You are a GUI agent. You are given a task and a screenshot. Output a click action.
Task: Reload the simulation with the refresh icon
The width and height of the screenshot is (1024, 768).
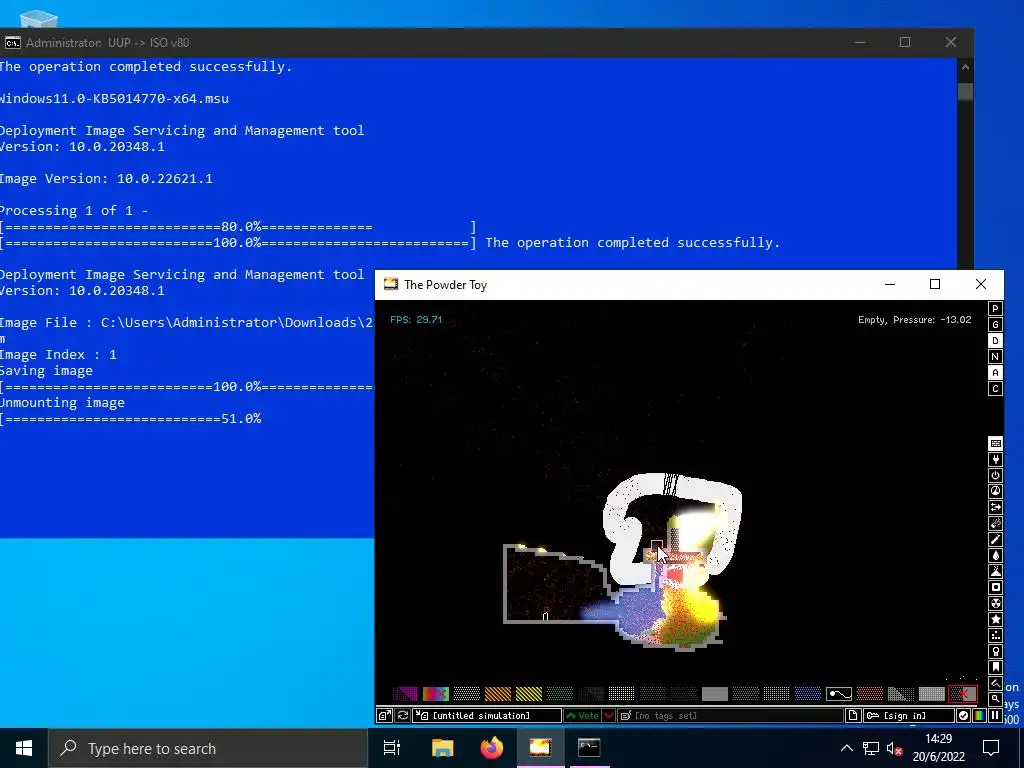(x=403, y=716)
